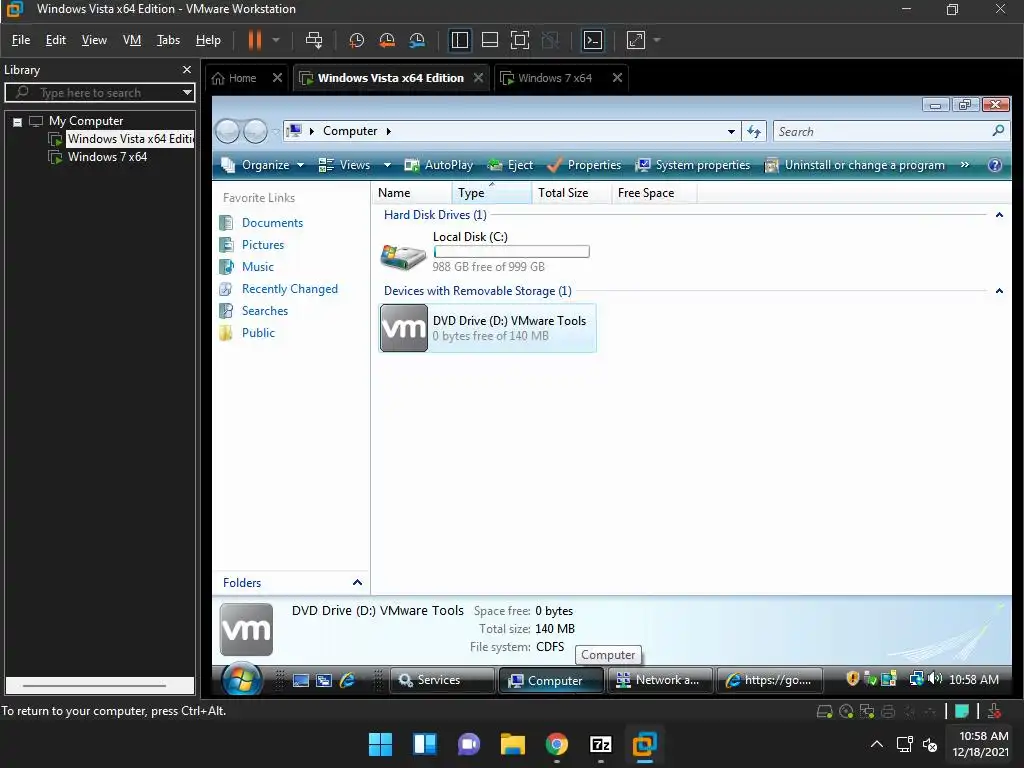This screenshot has height=768, width=1024.
Task: Close the Windows Vista x64 Edition tab
Action: click(x=478, y=78)
